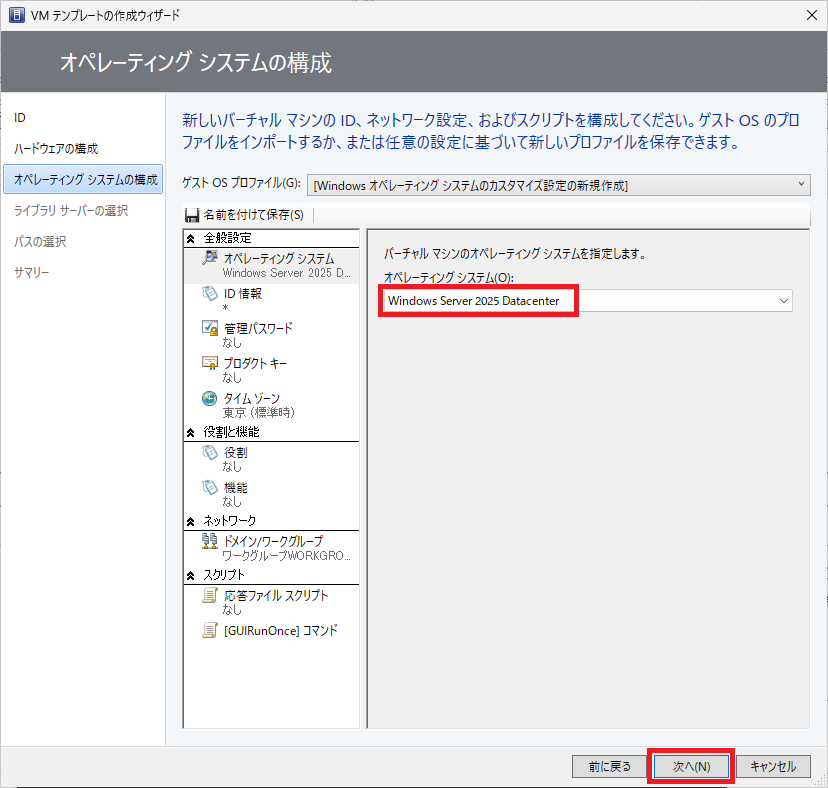Viewport: 828px width, 788px height.
Task: Select the 役割 tag icon
Action: 210,453
